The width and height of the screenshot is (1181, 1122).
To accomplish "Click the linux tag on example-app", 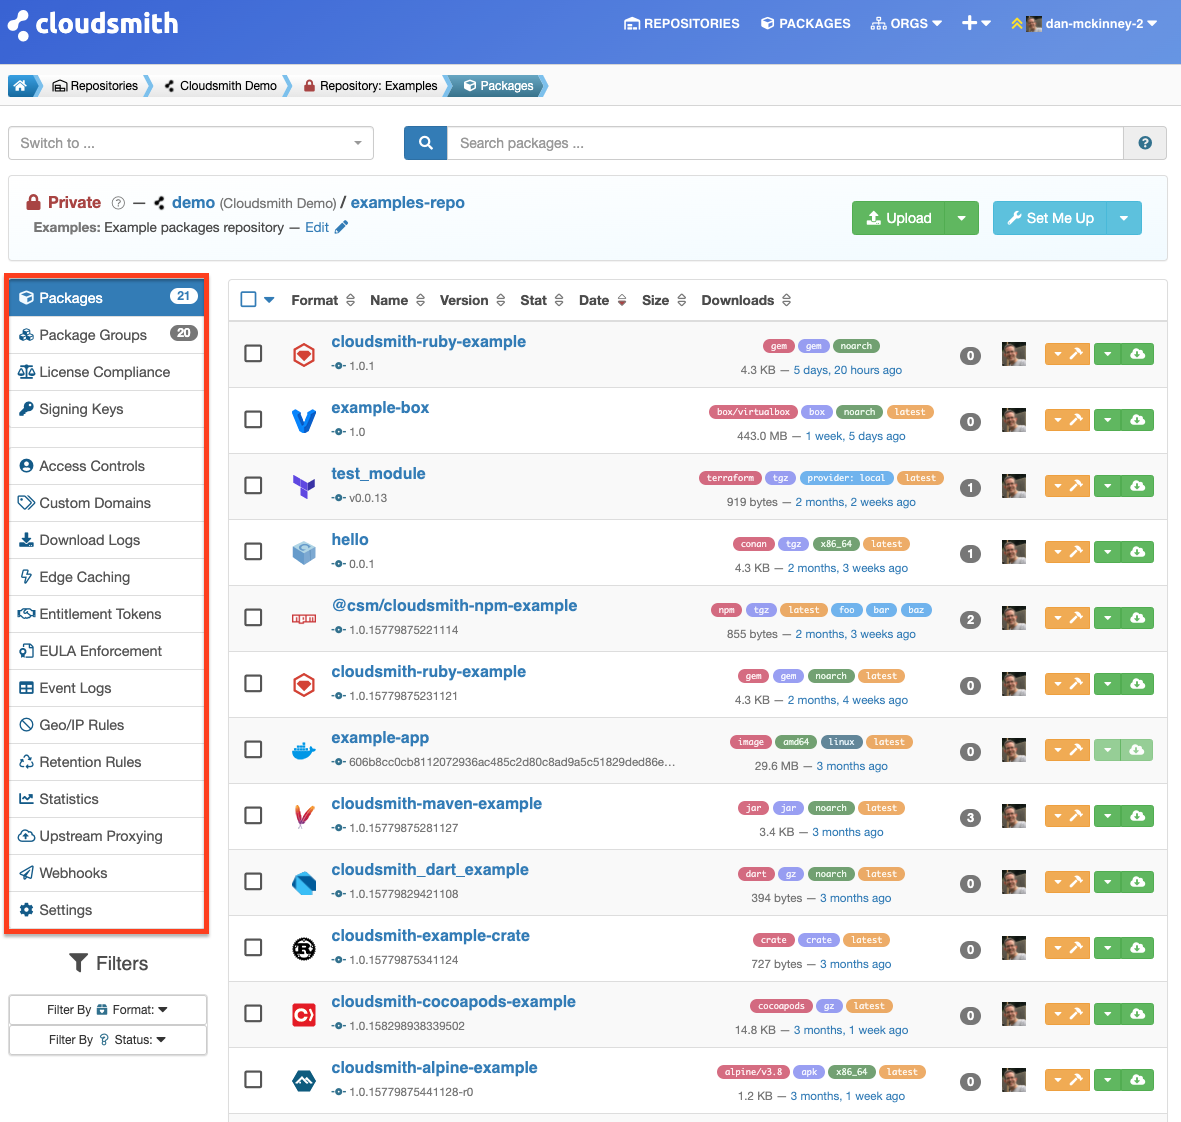I will [x=841, y=742].
